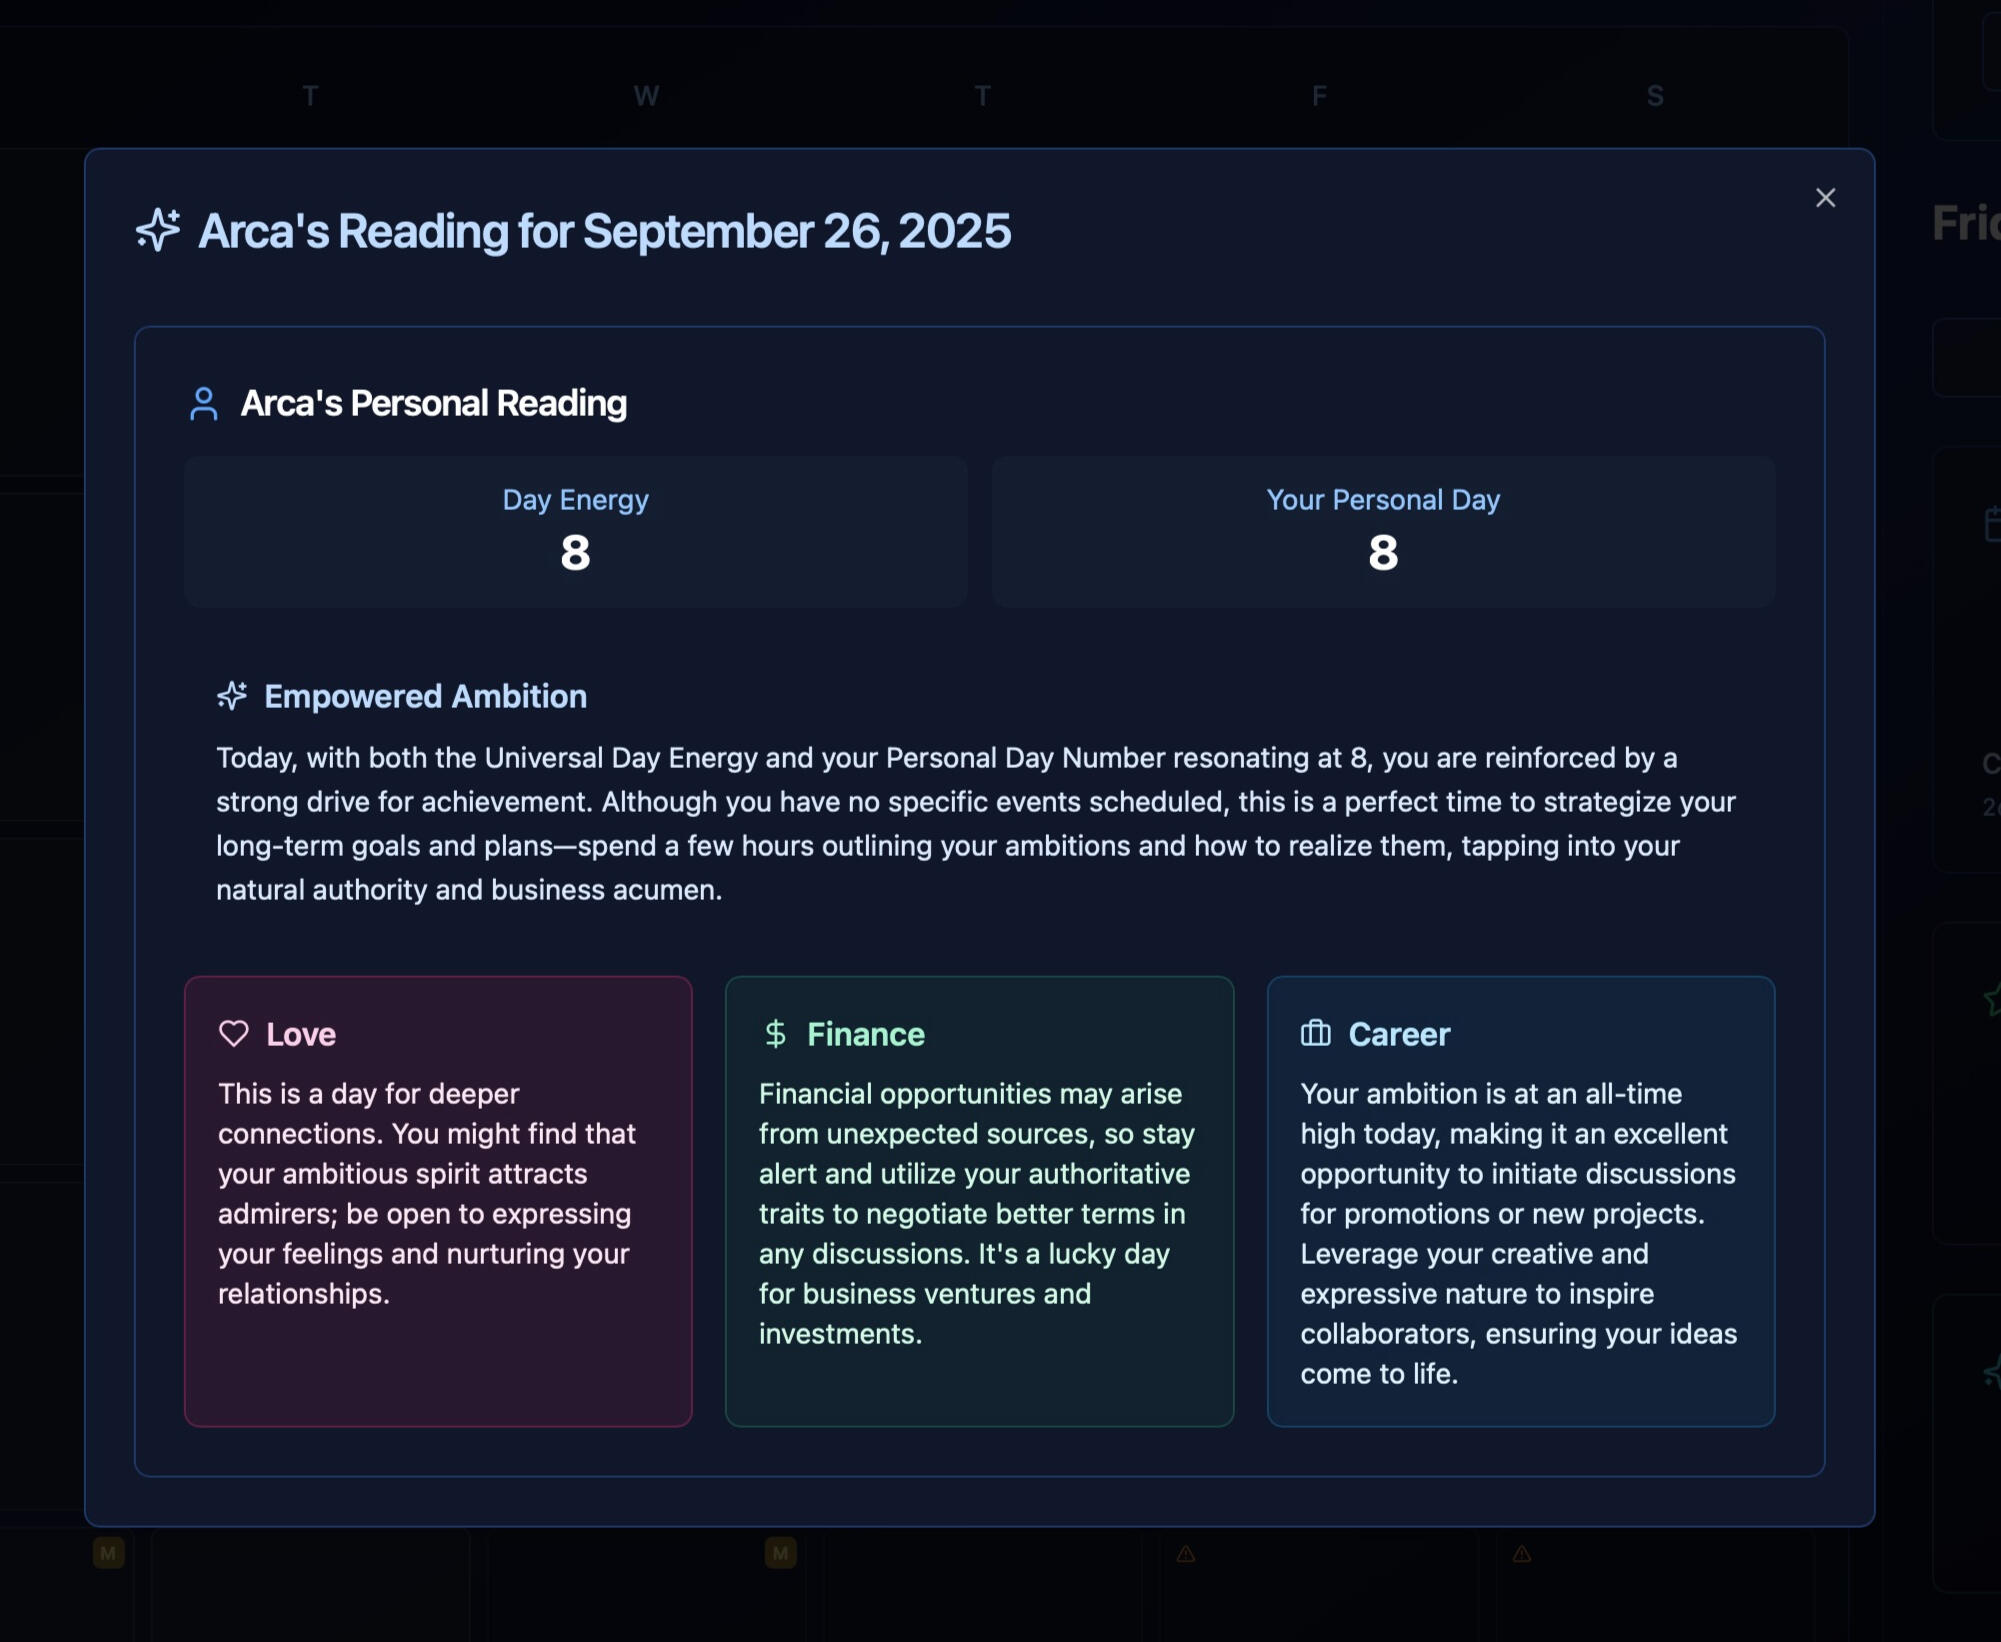Select the Your Personal Day label
Viewport: 2001px width, 1642px height.
[1383, 500]
